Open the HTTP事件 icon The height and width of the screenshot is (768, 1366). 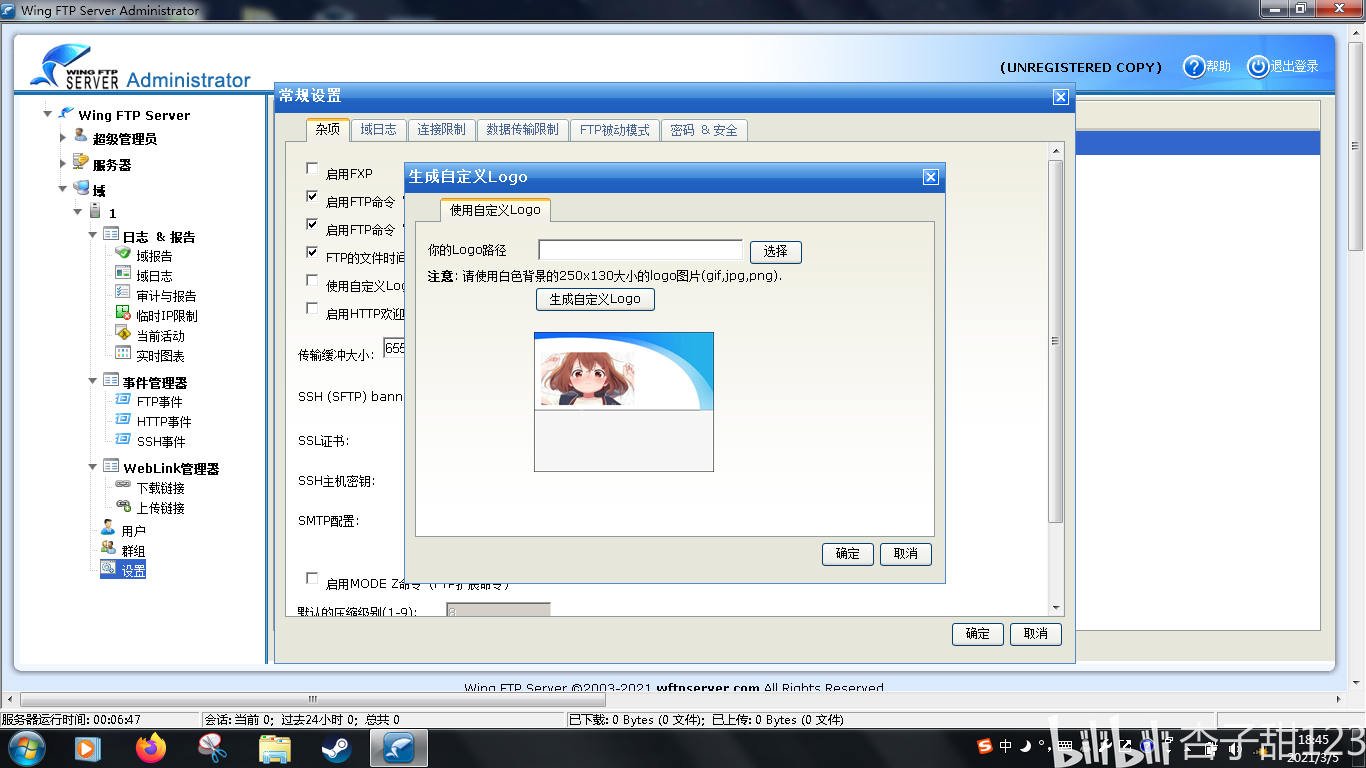(123, 419)
